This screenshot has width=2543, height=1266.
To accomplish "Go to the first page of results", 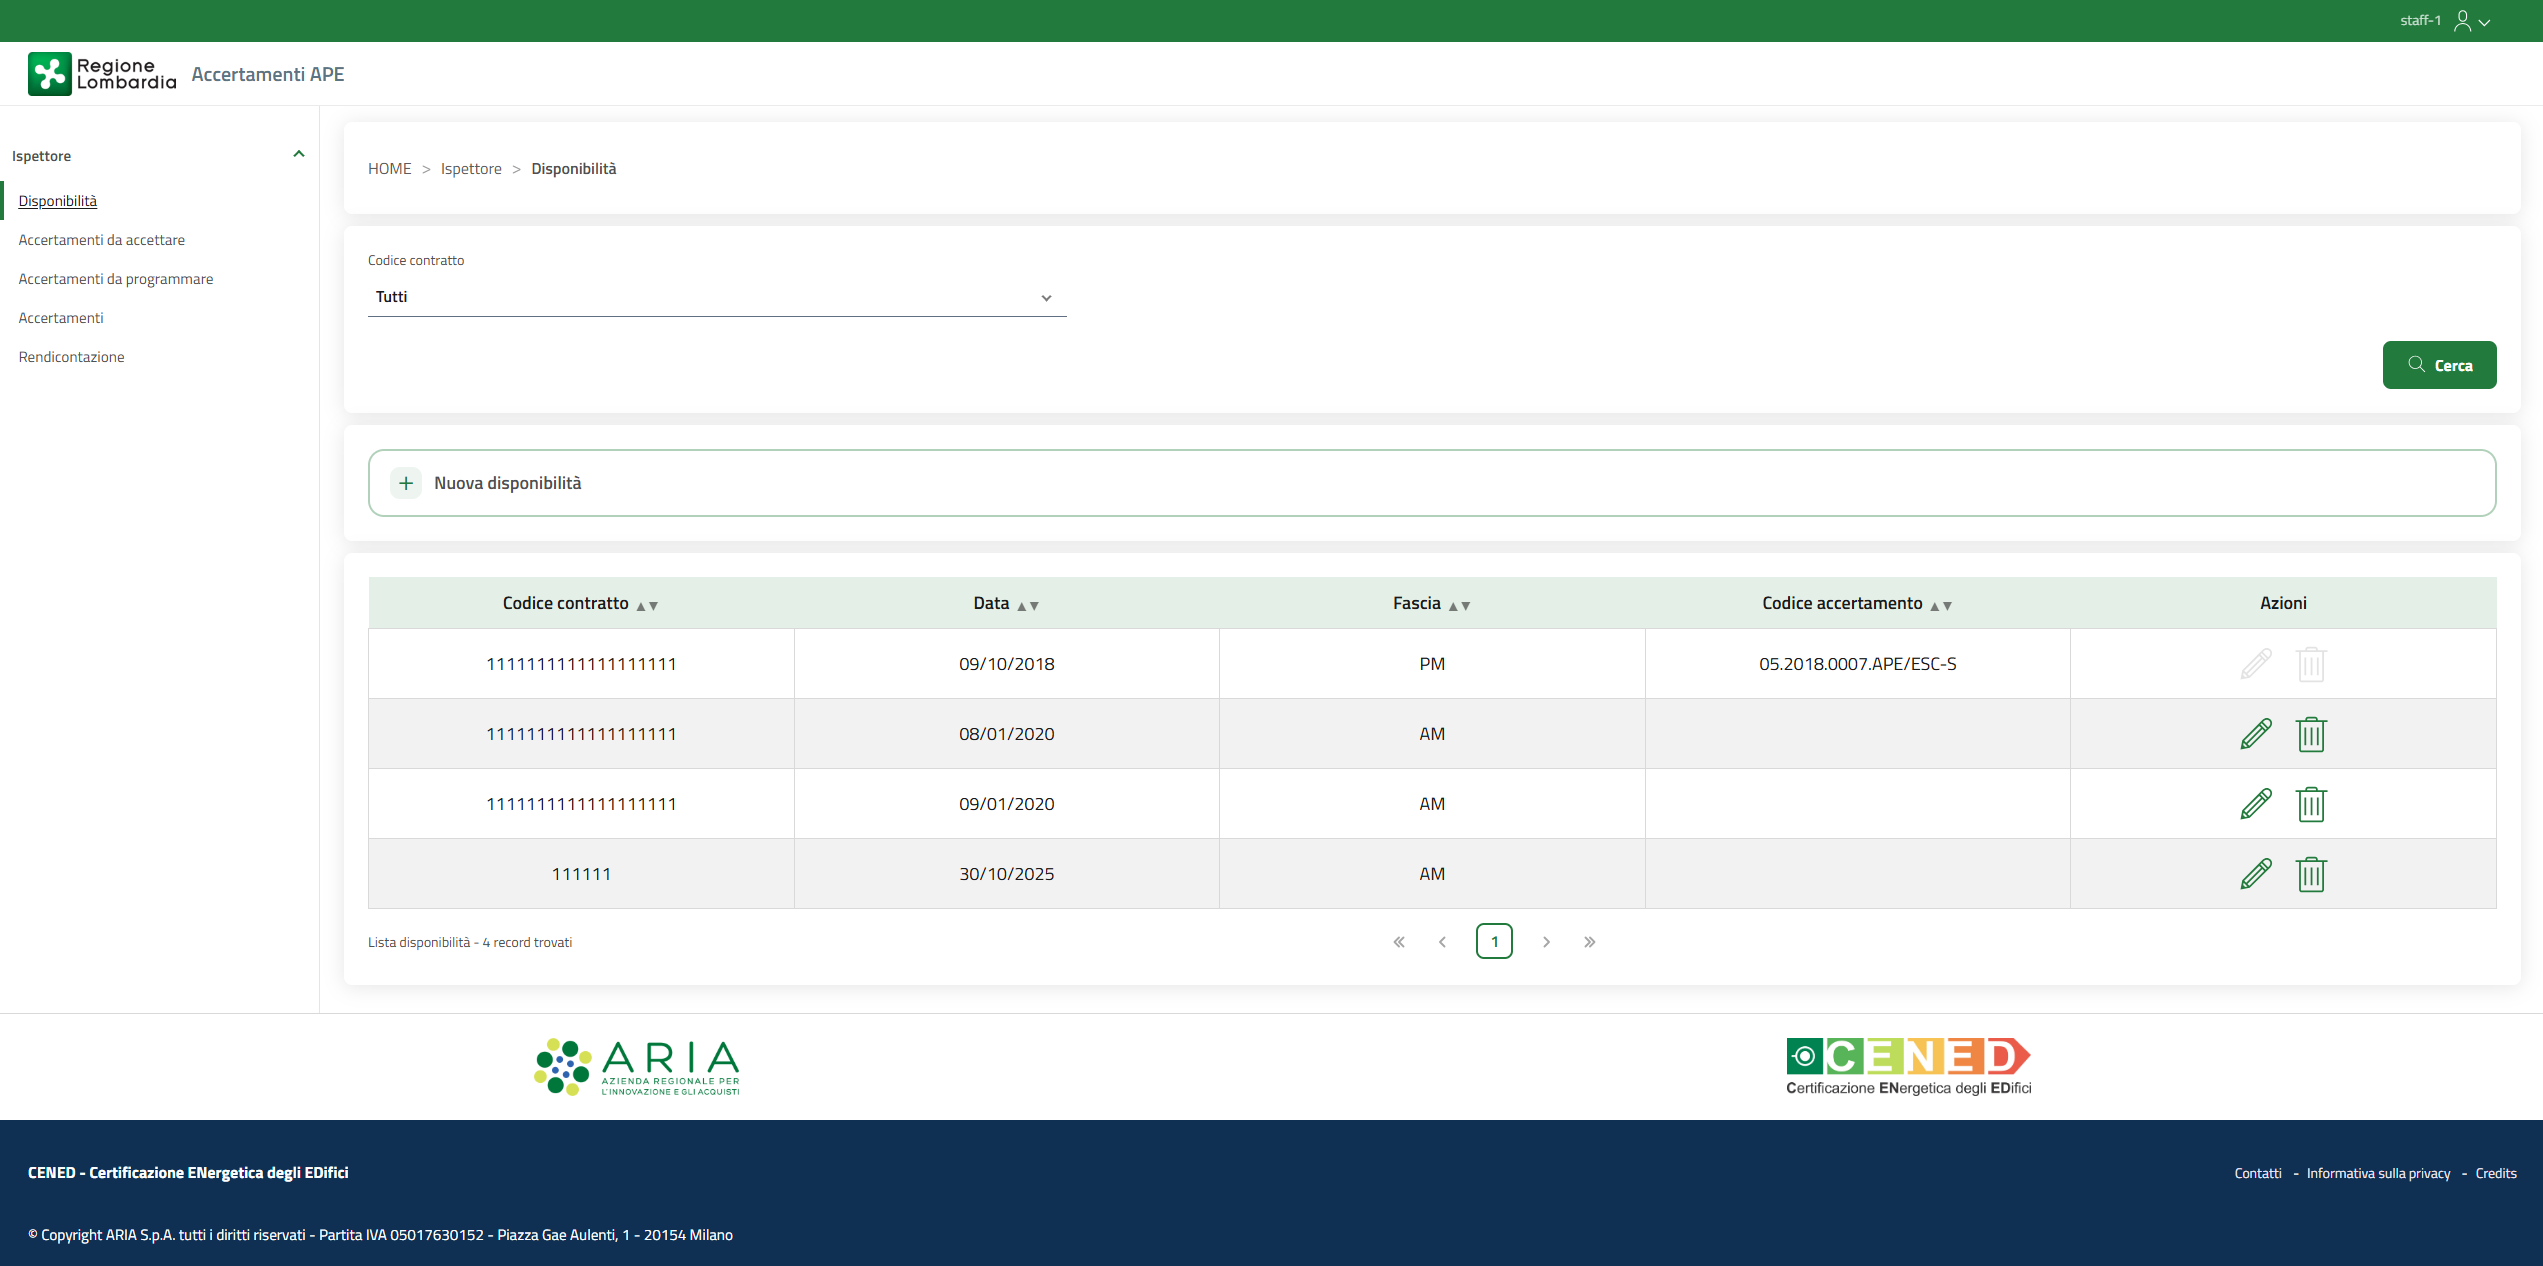I will pos(1399,942).
